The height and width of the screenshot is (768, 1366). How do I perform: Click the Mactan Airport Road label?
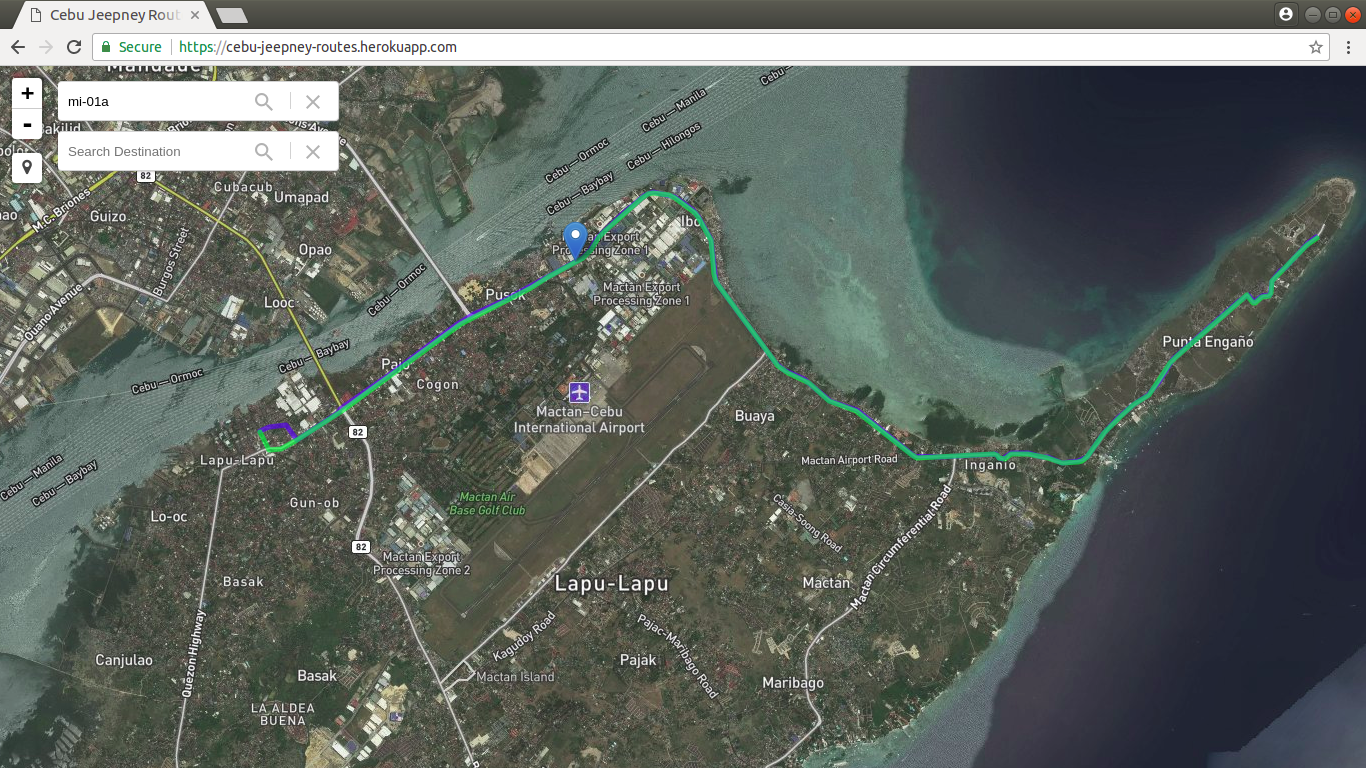pyautogui.click(x=849, y=460)
